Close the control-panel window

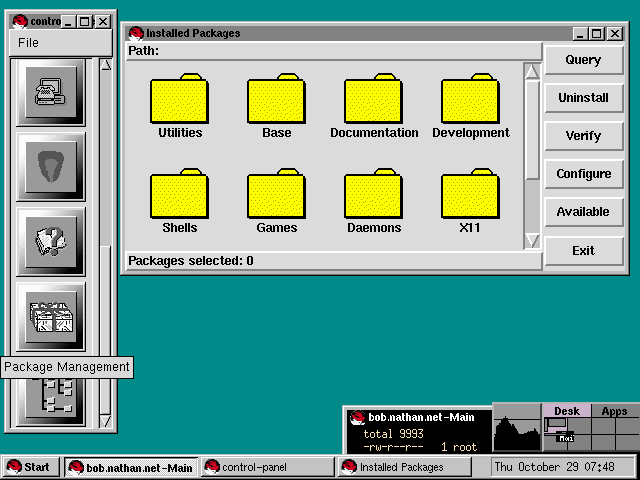point(103,22)
